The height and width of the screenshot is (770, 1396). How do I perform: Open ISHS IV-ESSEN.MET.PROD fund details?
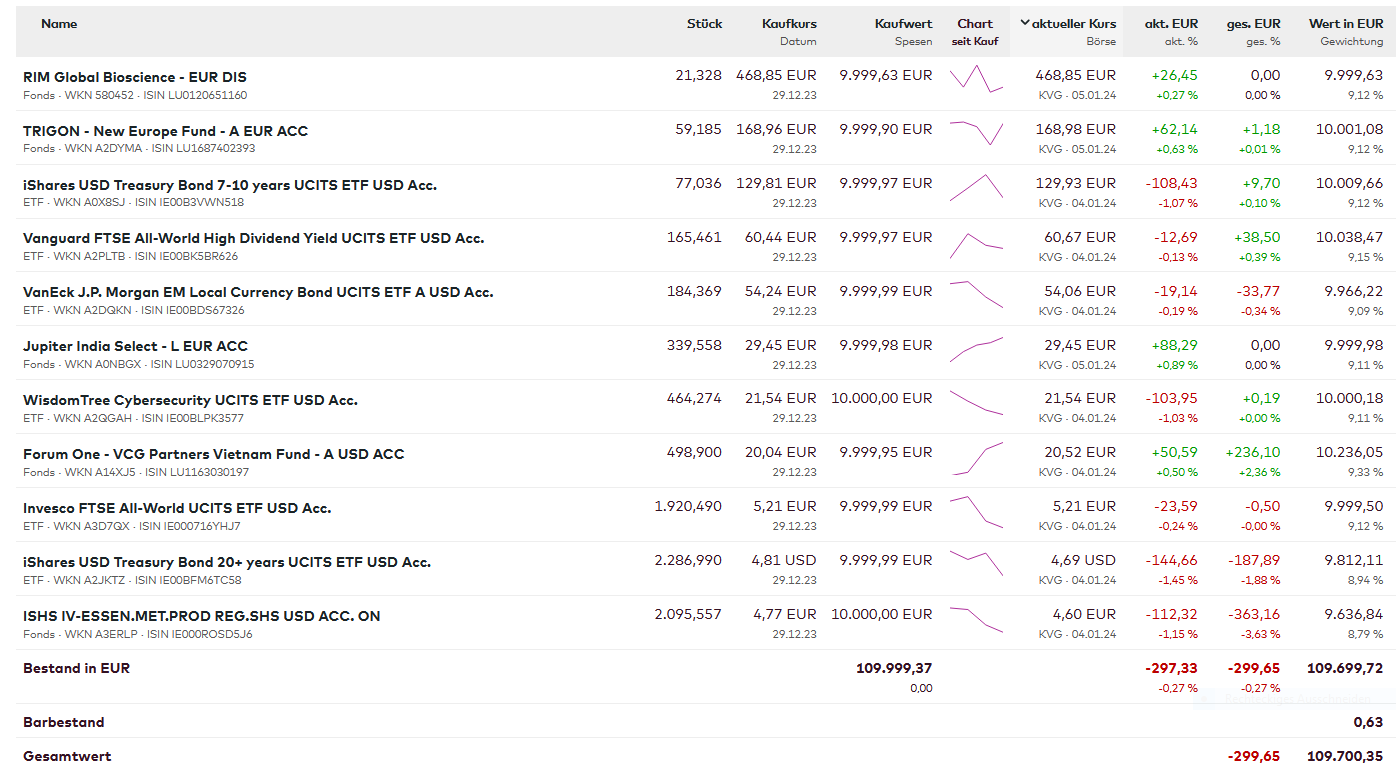[202, 616]
